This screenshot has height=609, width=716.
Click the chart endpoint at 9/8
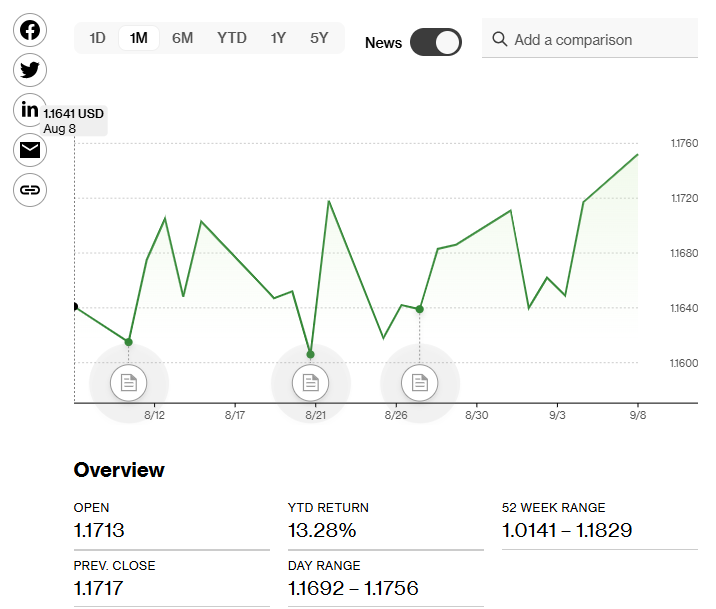[x=638, y=154]
